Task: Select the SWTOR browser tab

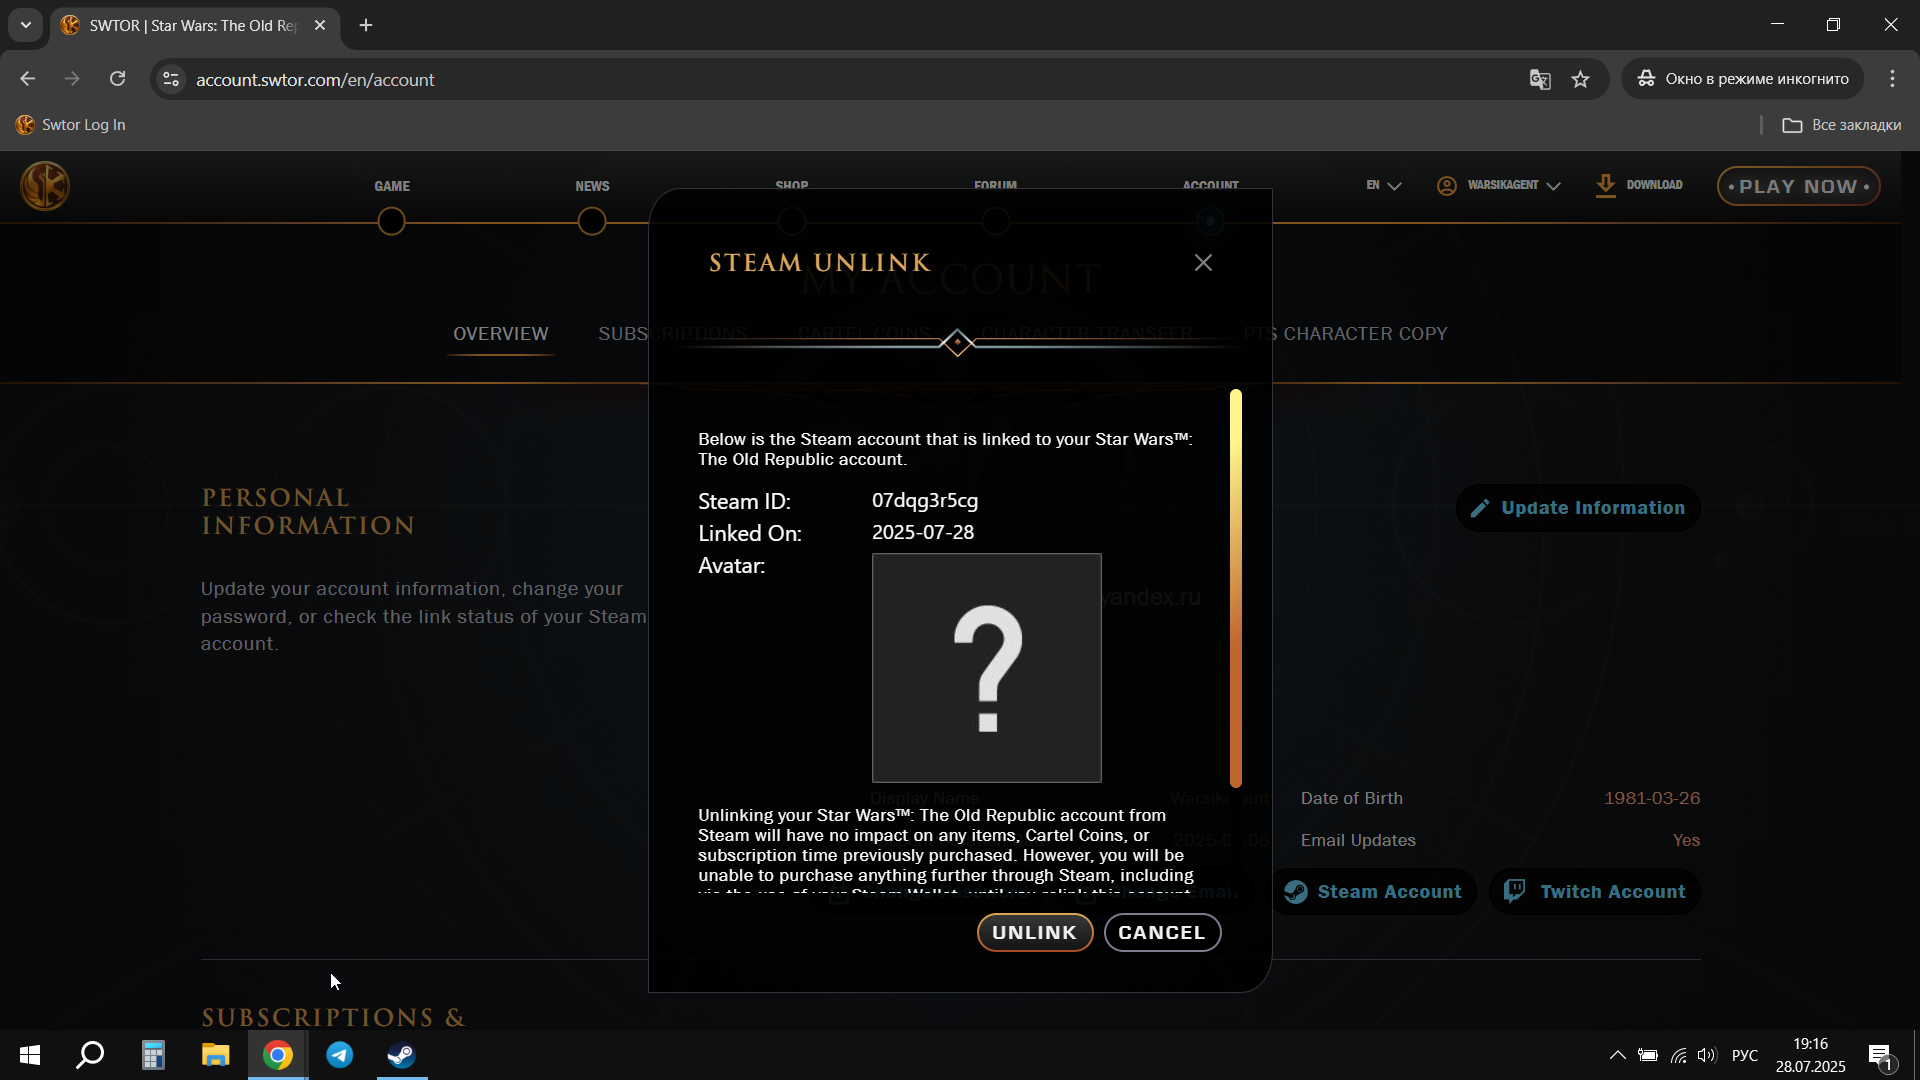Action: 194,25
